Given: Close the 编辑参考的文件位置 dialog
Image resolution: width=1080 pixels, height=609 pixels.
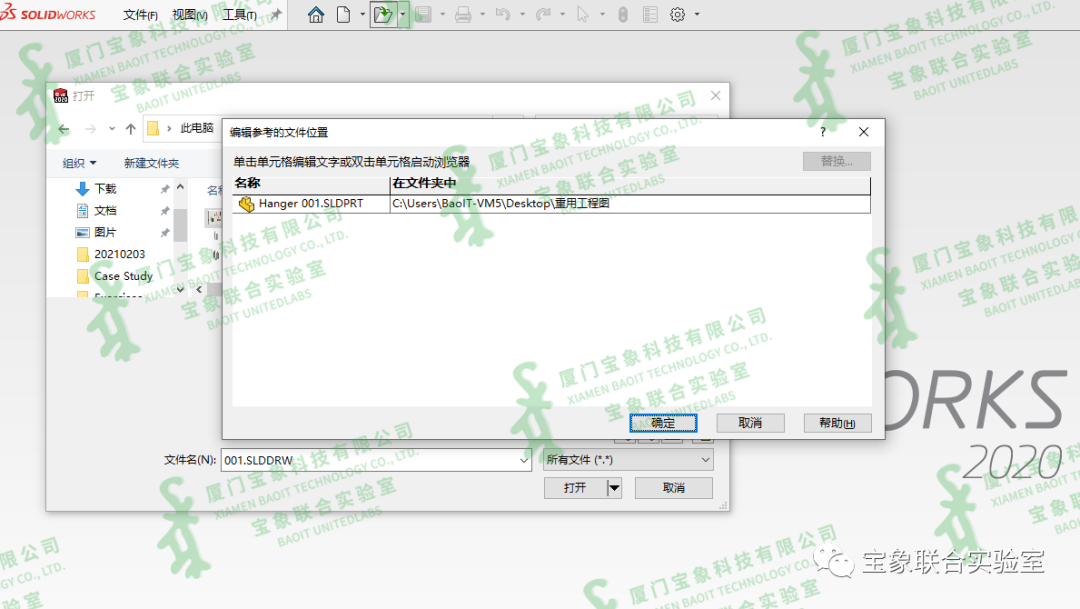Looking at the screenshot, I should (864, 132).
